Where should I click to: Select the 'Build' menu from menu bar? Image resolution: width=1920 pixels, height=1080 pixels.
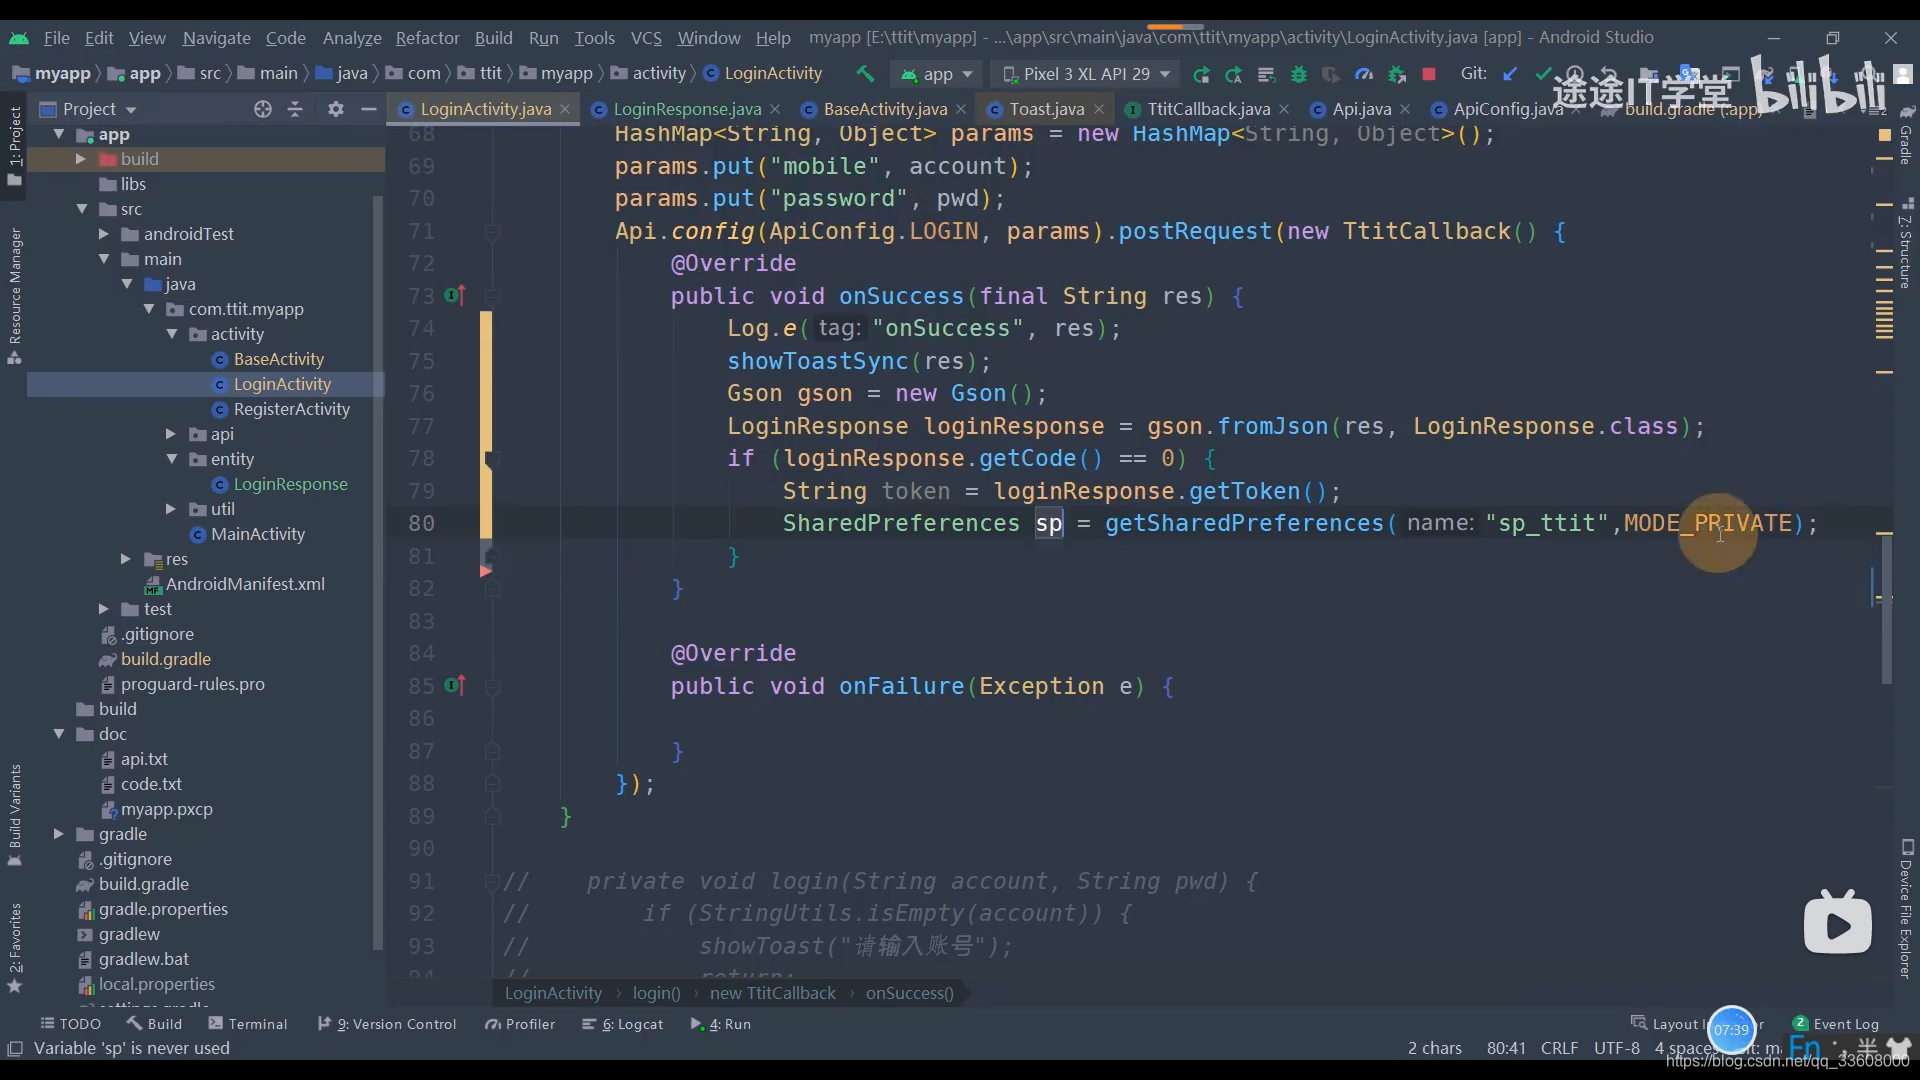493,37
